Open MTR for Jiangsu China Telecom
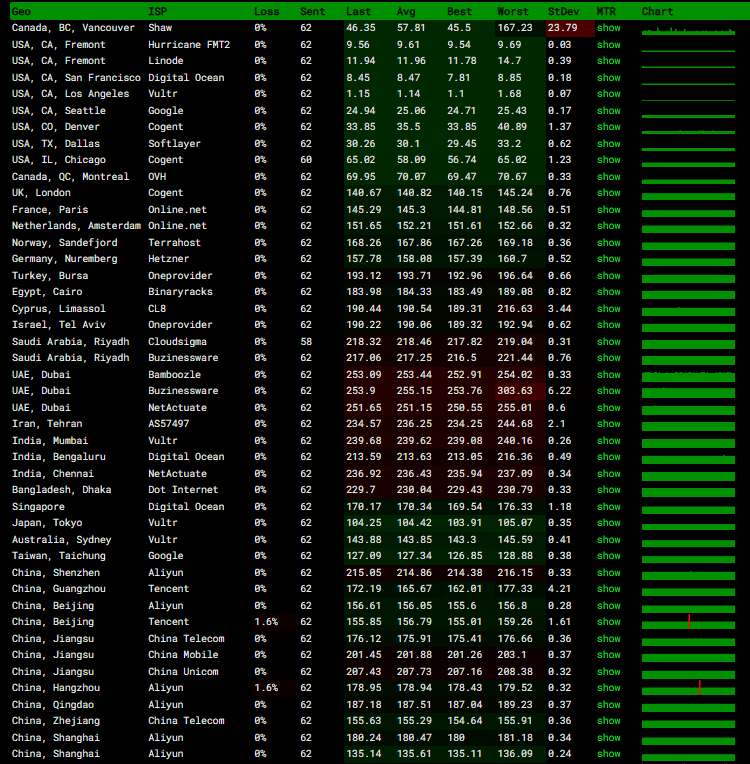Screen dimensions: 750x764 (x=609, y=639)
